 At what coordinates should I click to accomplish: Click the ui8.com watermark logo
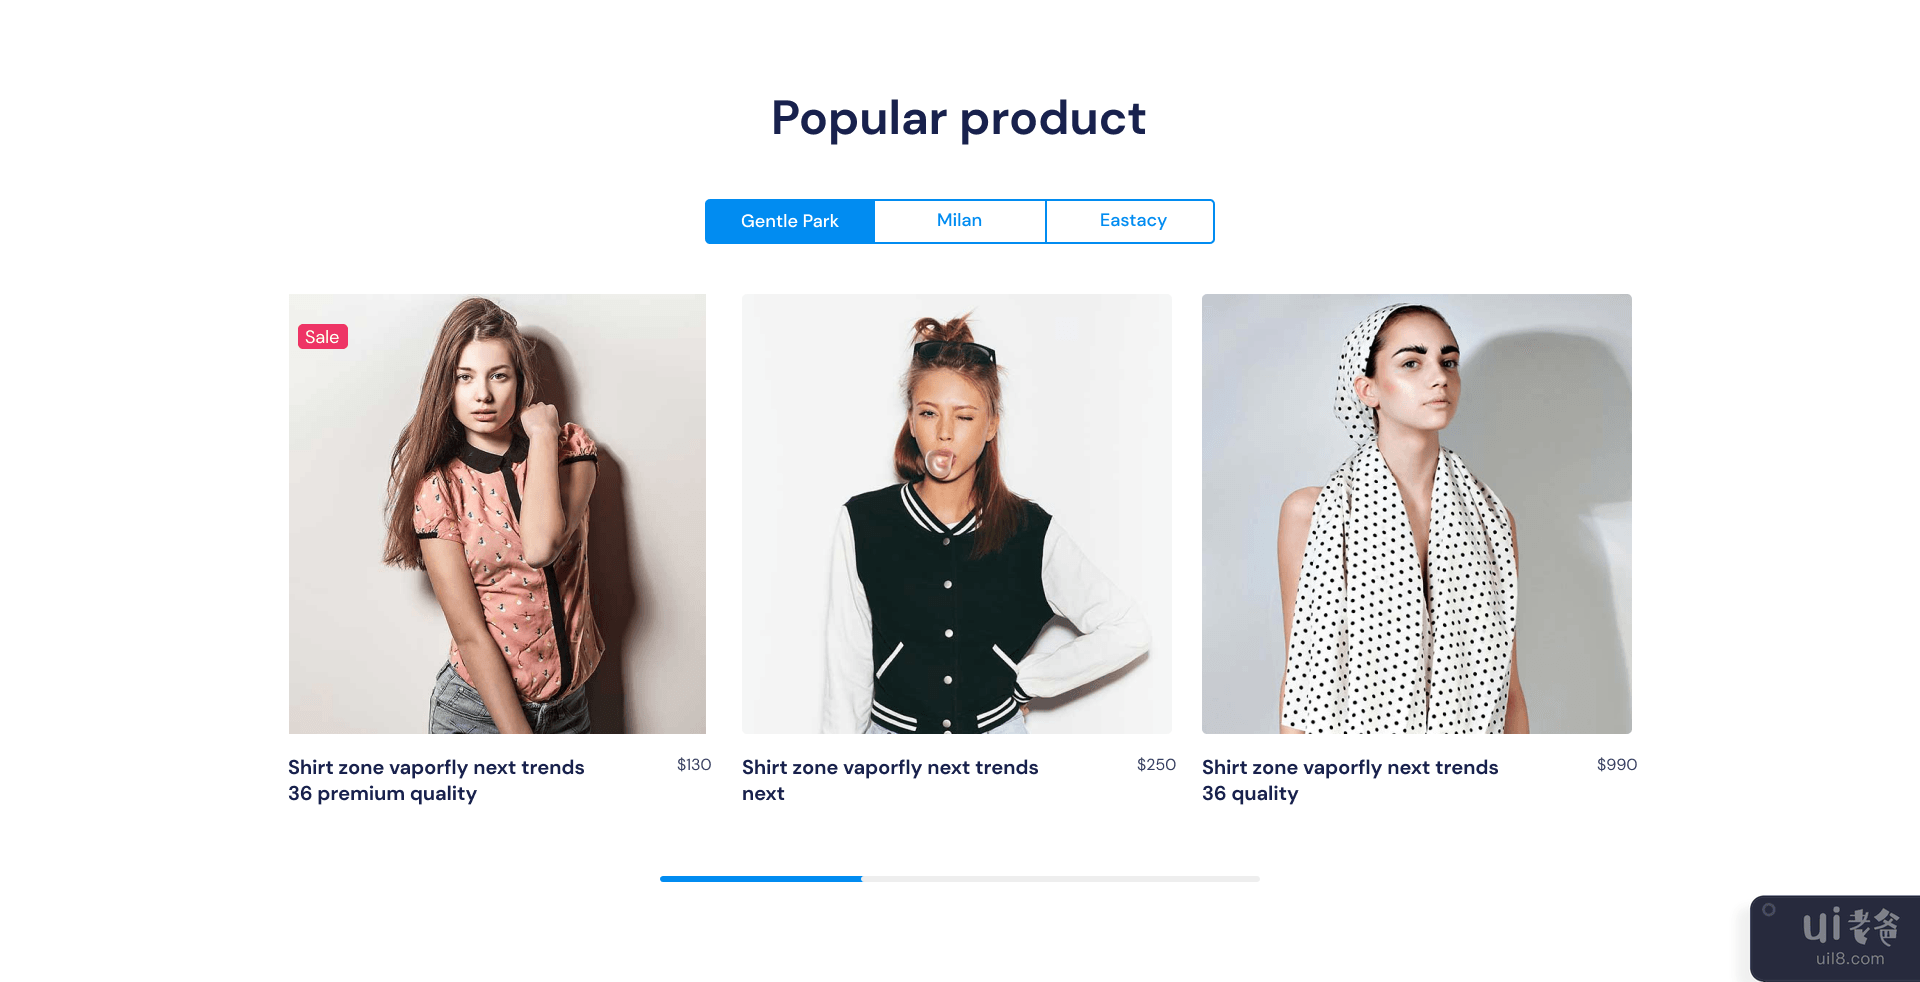pos(1851,927)
